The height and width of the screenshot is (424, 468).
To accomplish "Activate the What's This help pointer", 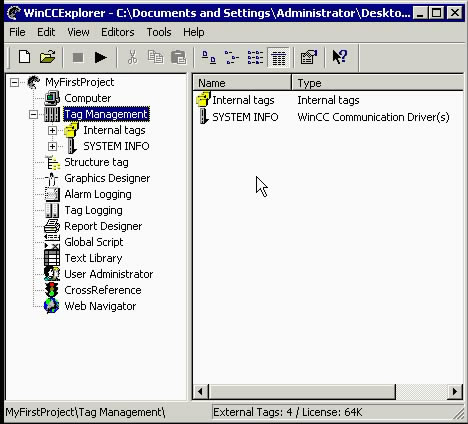I will click(340, 57).
